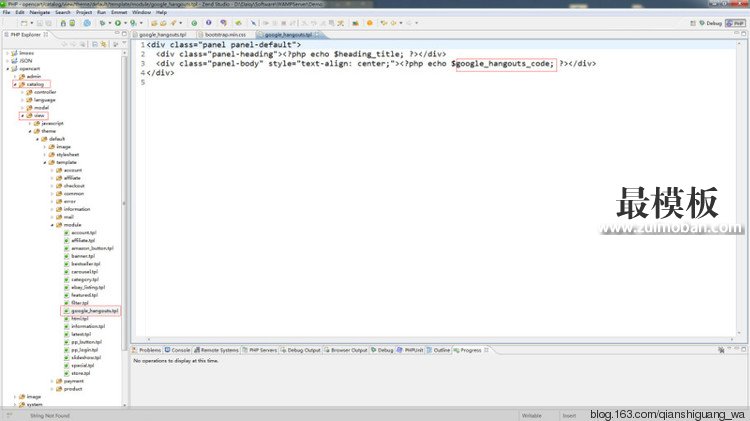750x421 pixels.
Task: Expand the system folder
Action: pyautogui.click(x=13, y=404)
